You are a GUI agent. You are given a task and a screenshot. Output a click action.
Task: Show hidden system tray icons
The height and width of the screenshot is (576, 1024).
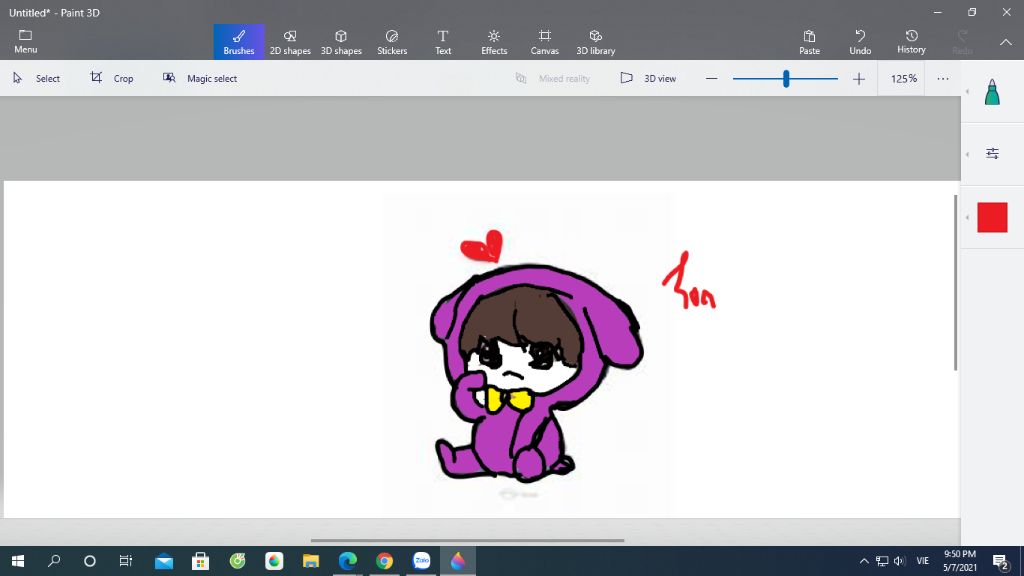864,561
